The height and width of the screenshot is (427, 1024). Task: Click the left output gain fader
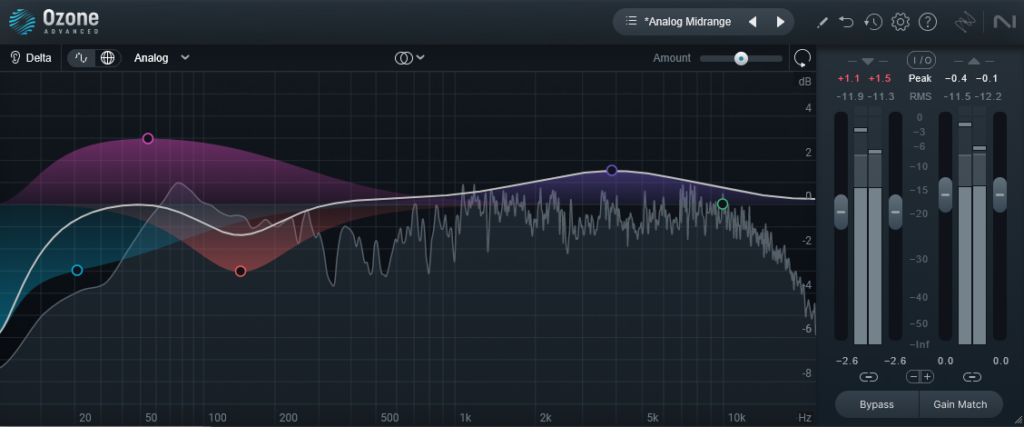tap(945, 195)
